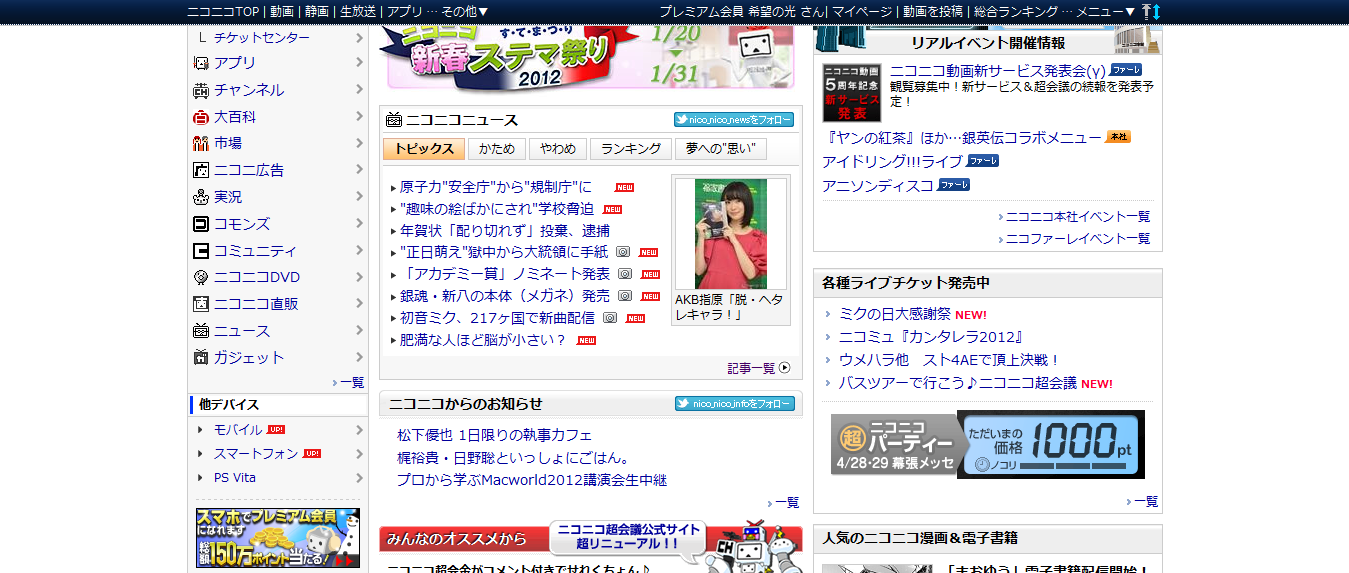This screenshot has height=573, width=1349.
Task: Follow nico_nico_news Twitter button
Action: pyautogui.click(x=734, y=120)
